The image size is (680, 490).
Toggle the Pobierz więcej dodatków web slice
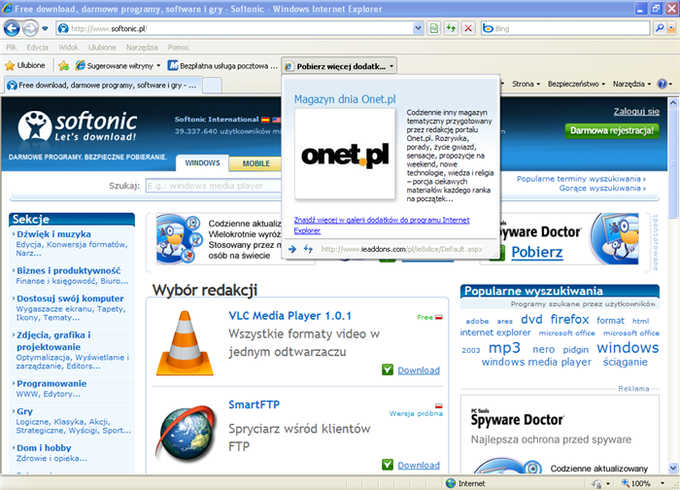[339, 66]
